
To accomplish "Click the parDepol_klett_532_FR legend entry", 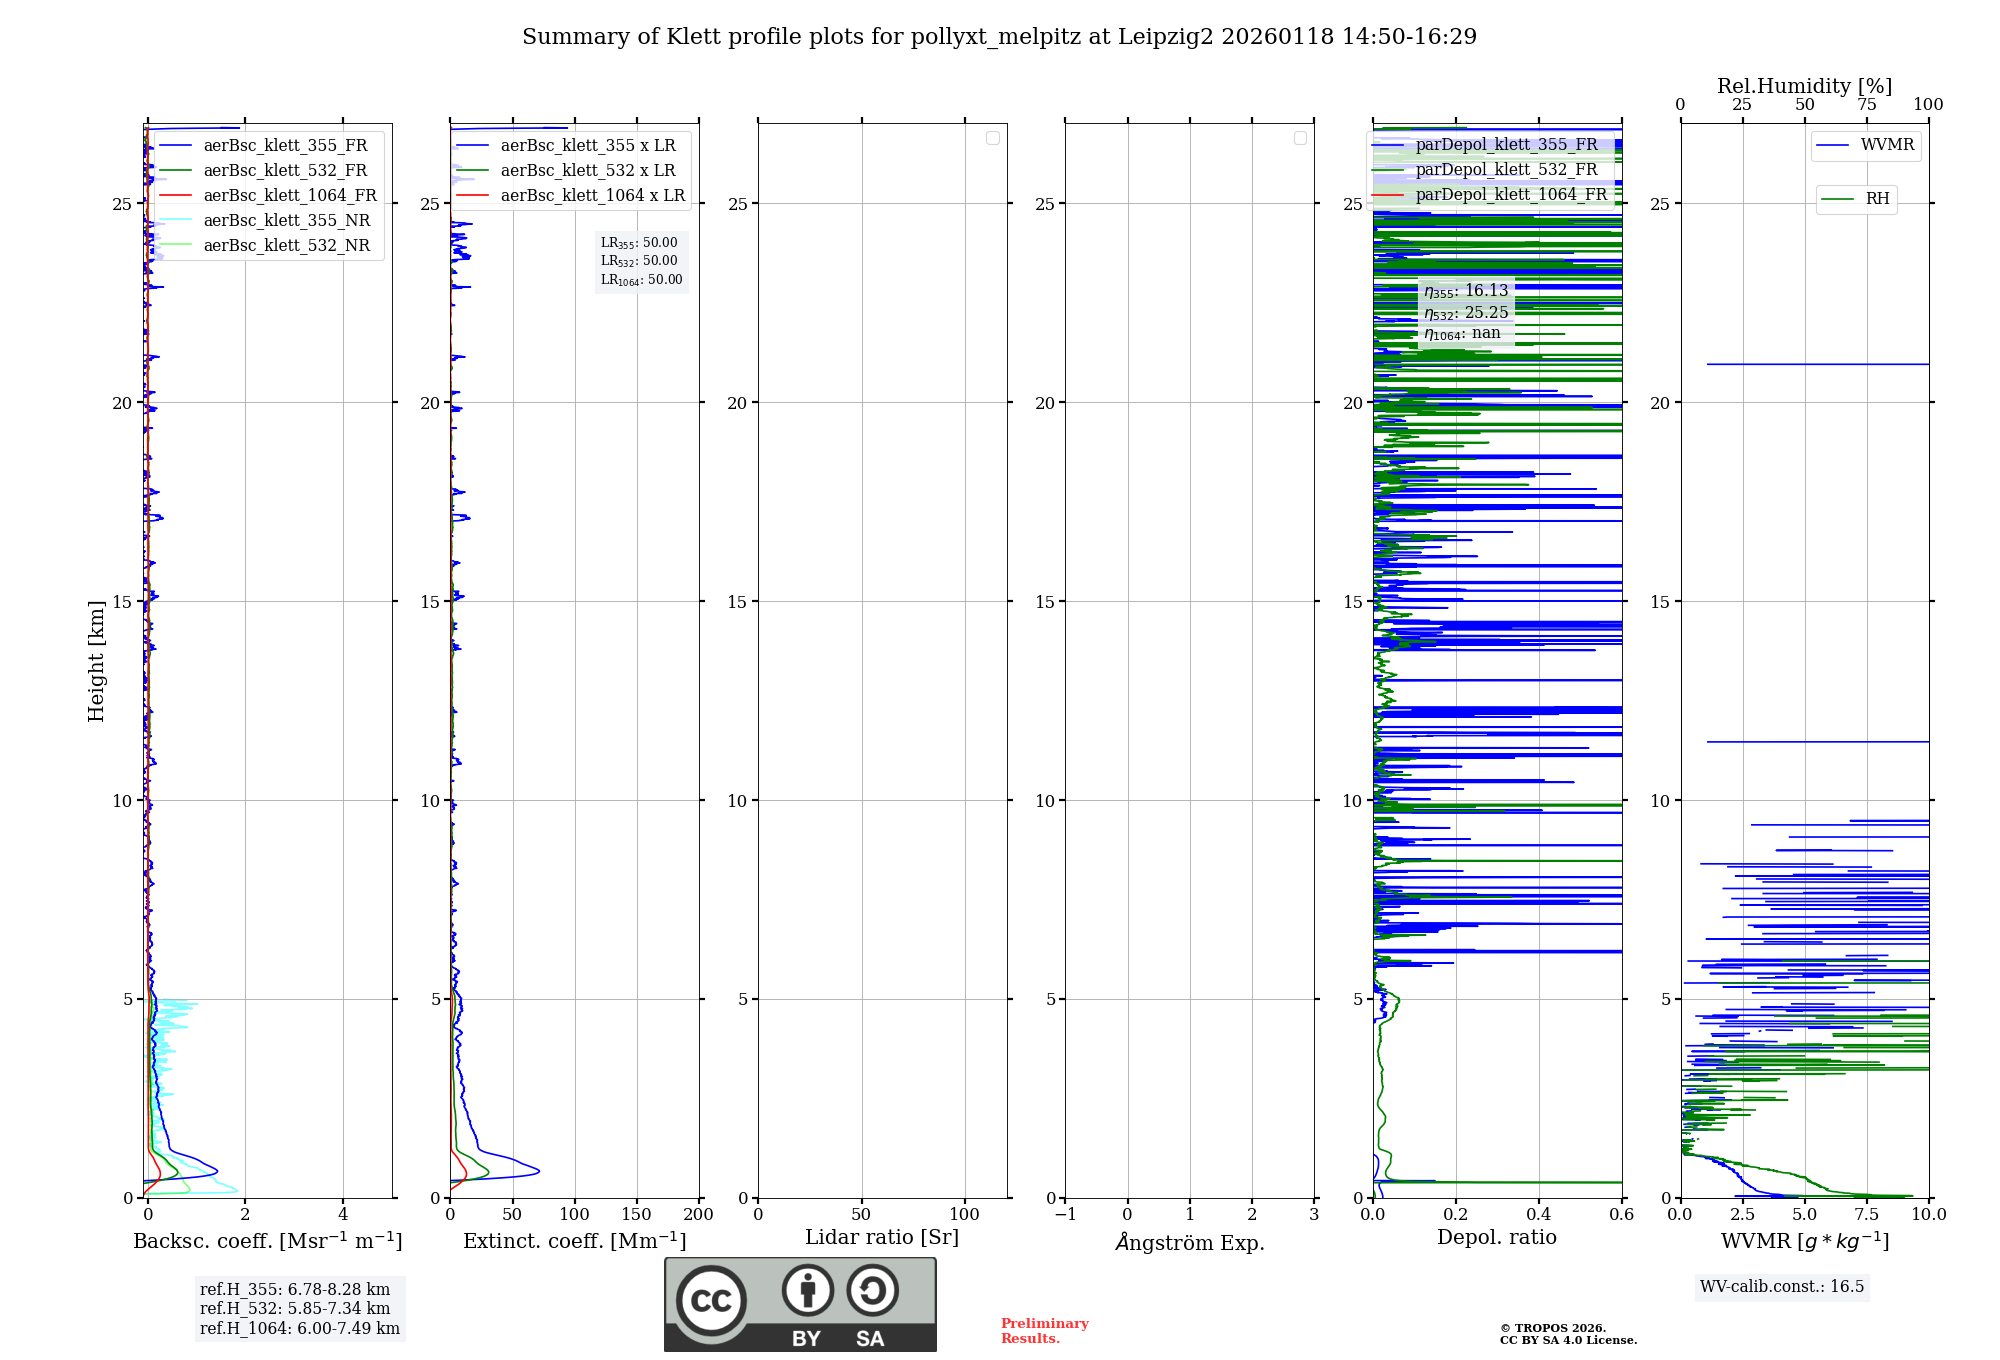I will (x=1506, y=169).
